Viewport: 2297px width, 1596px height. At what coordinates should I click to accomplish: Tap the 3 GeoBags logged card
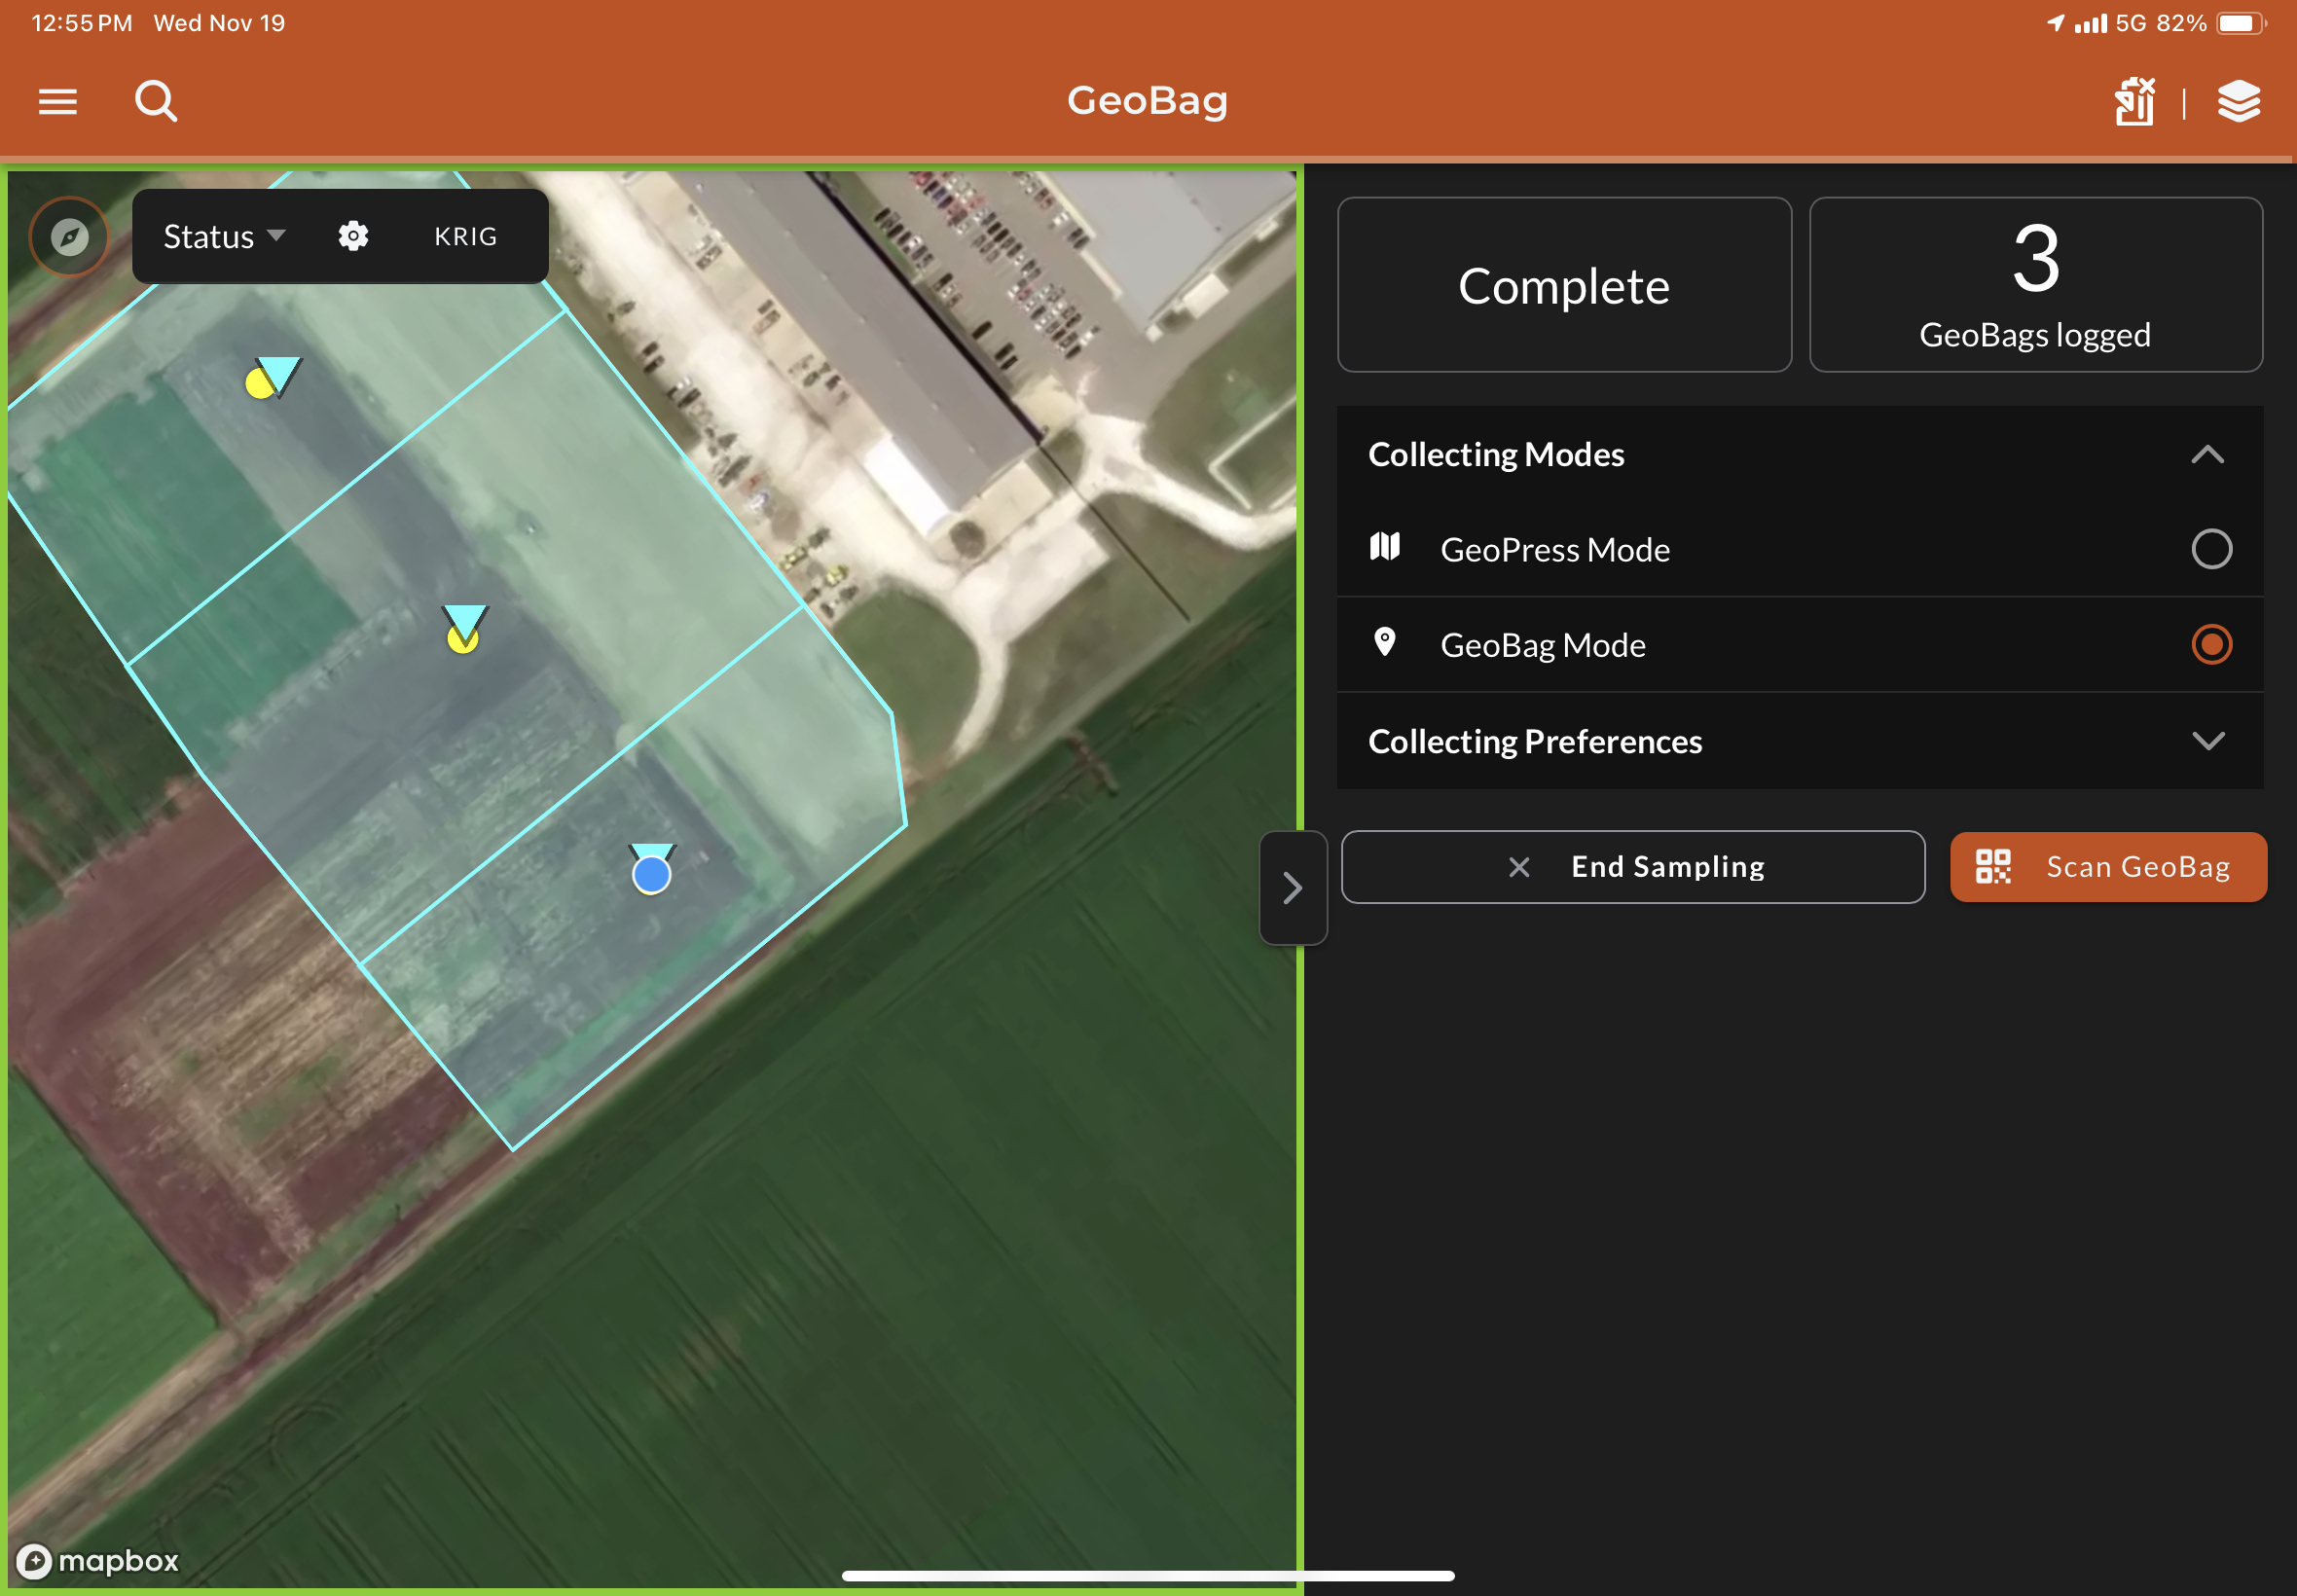(x=2036, y=285)
